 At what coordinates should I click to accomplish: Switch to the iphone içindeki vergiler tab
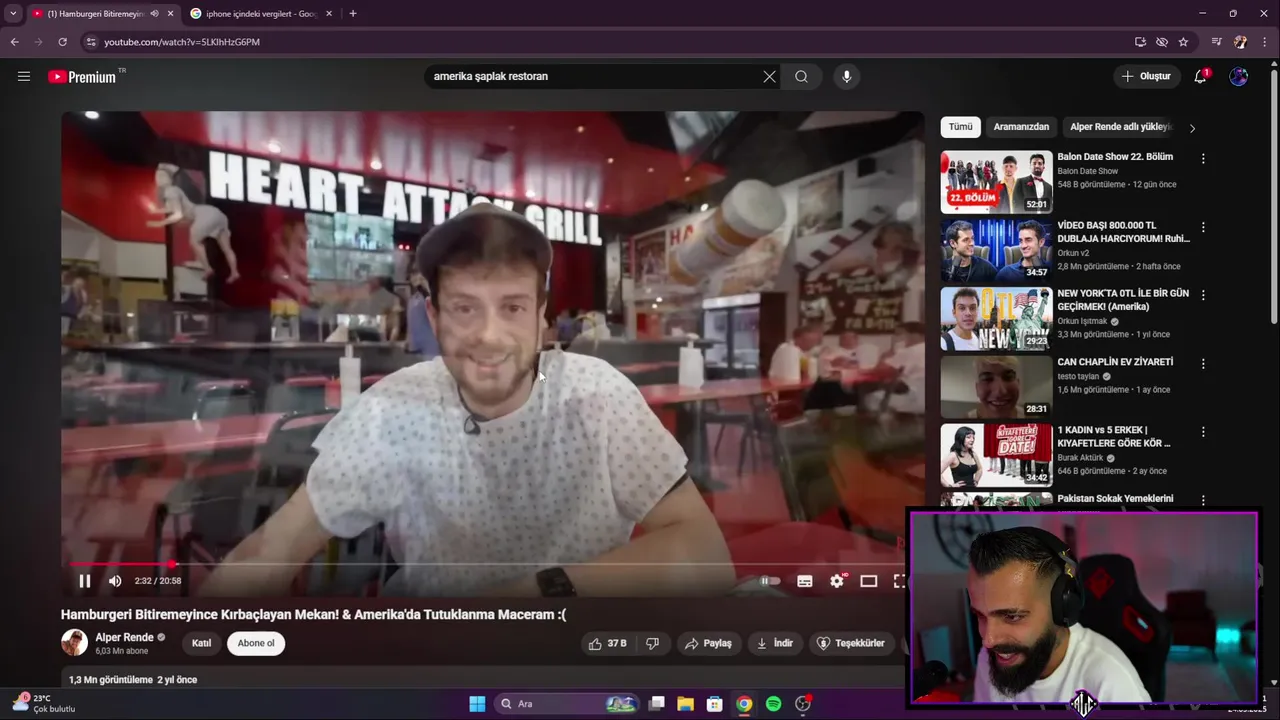(260, 14)
